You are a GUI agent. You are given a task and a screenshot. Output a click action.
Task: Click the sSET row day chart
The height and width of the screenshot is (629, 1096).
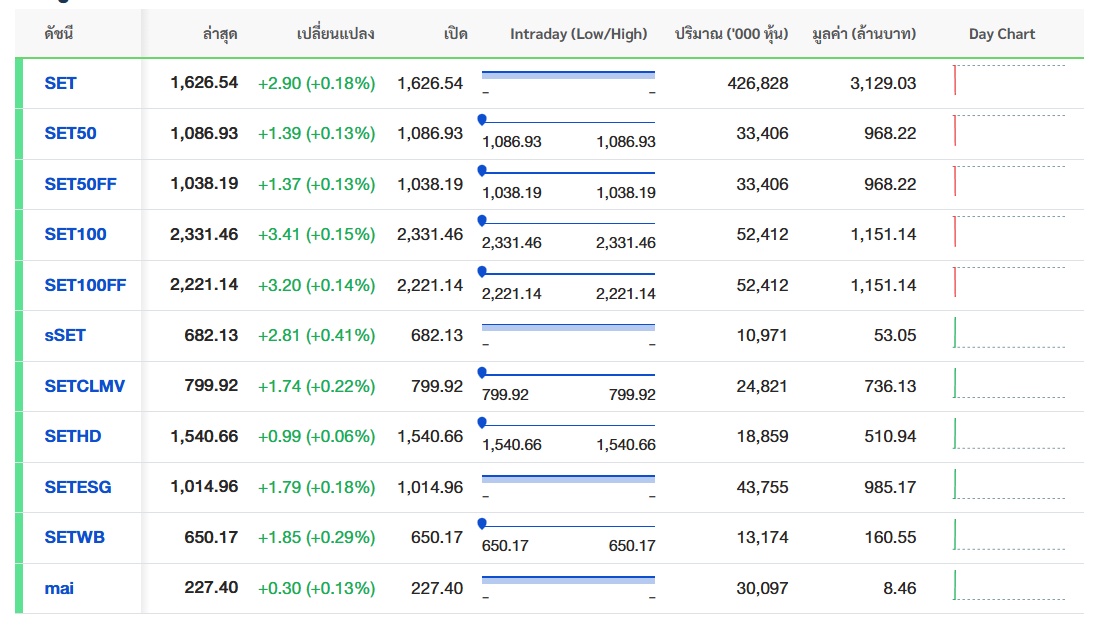tap(1009, 333)
